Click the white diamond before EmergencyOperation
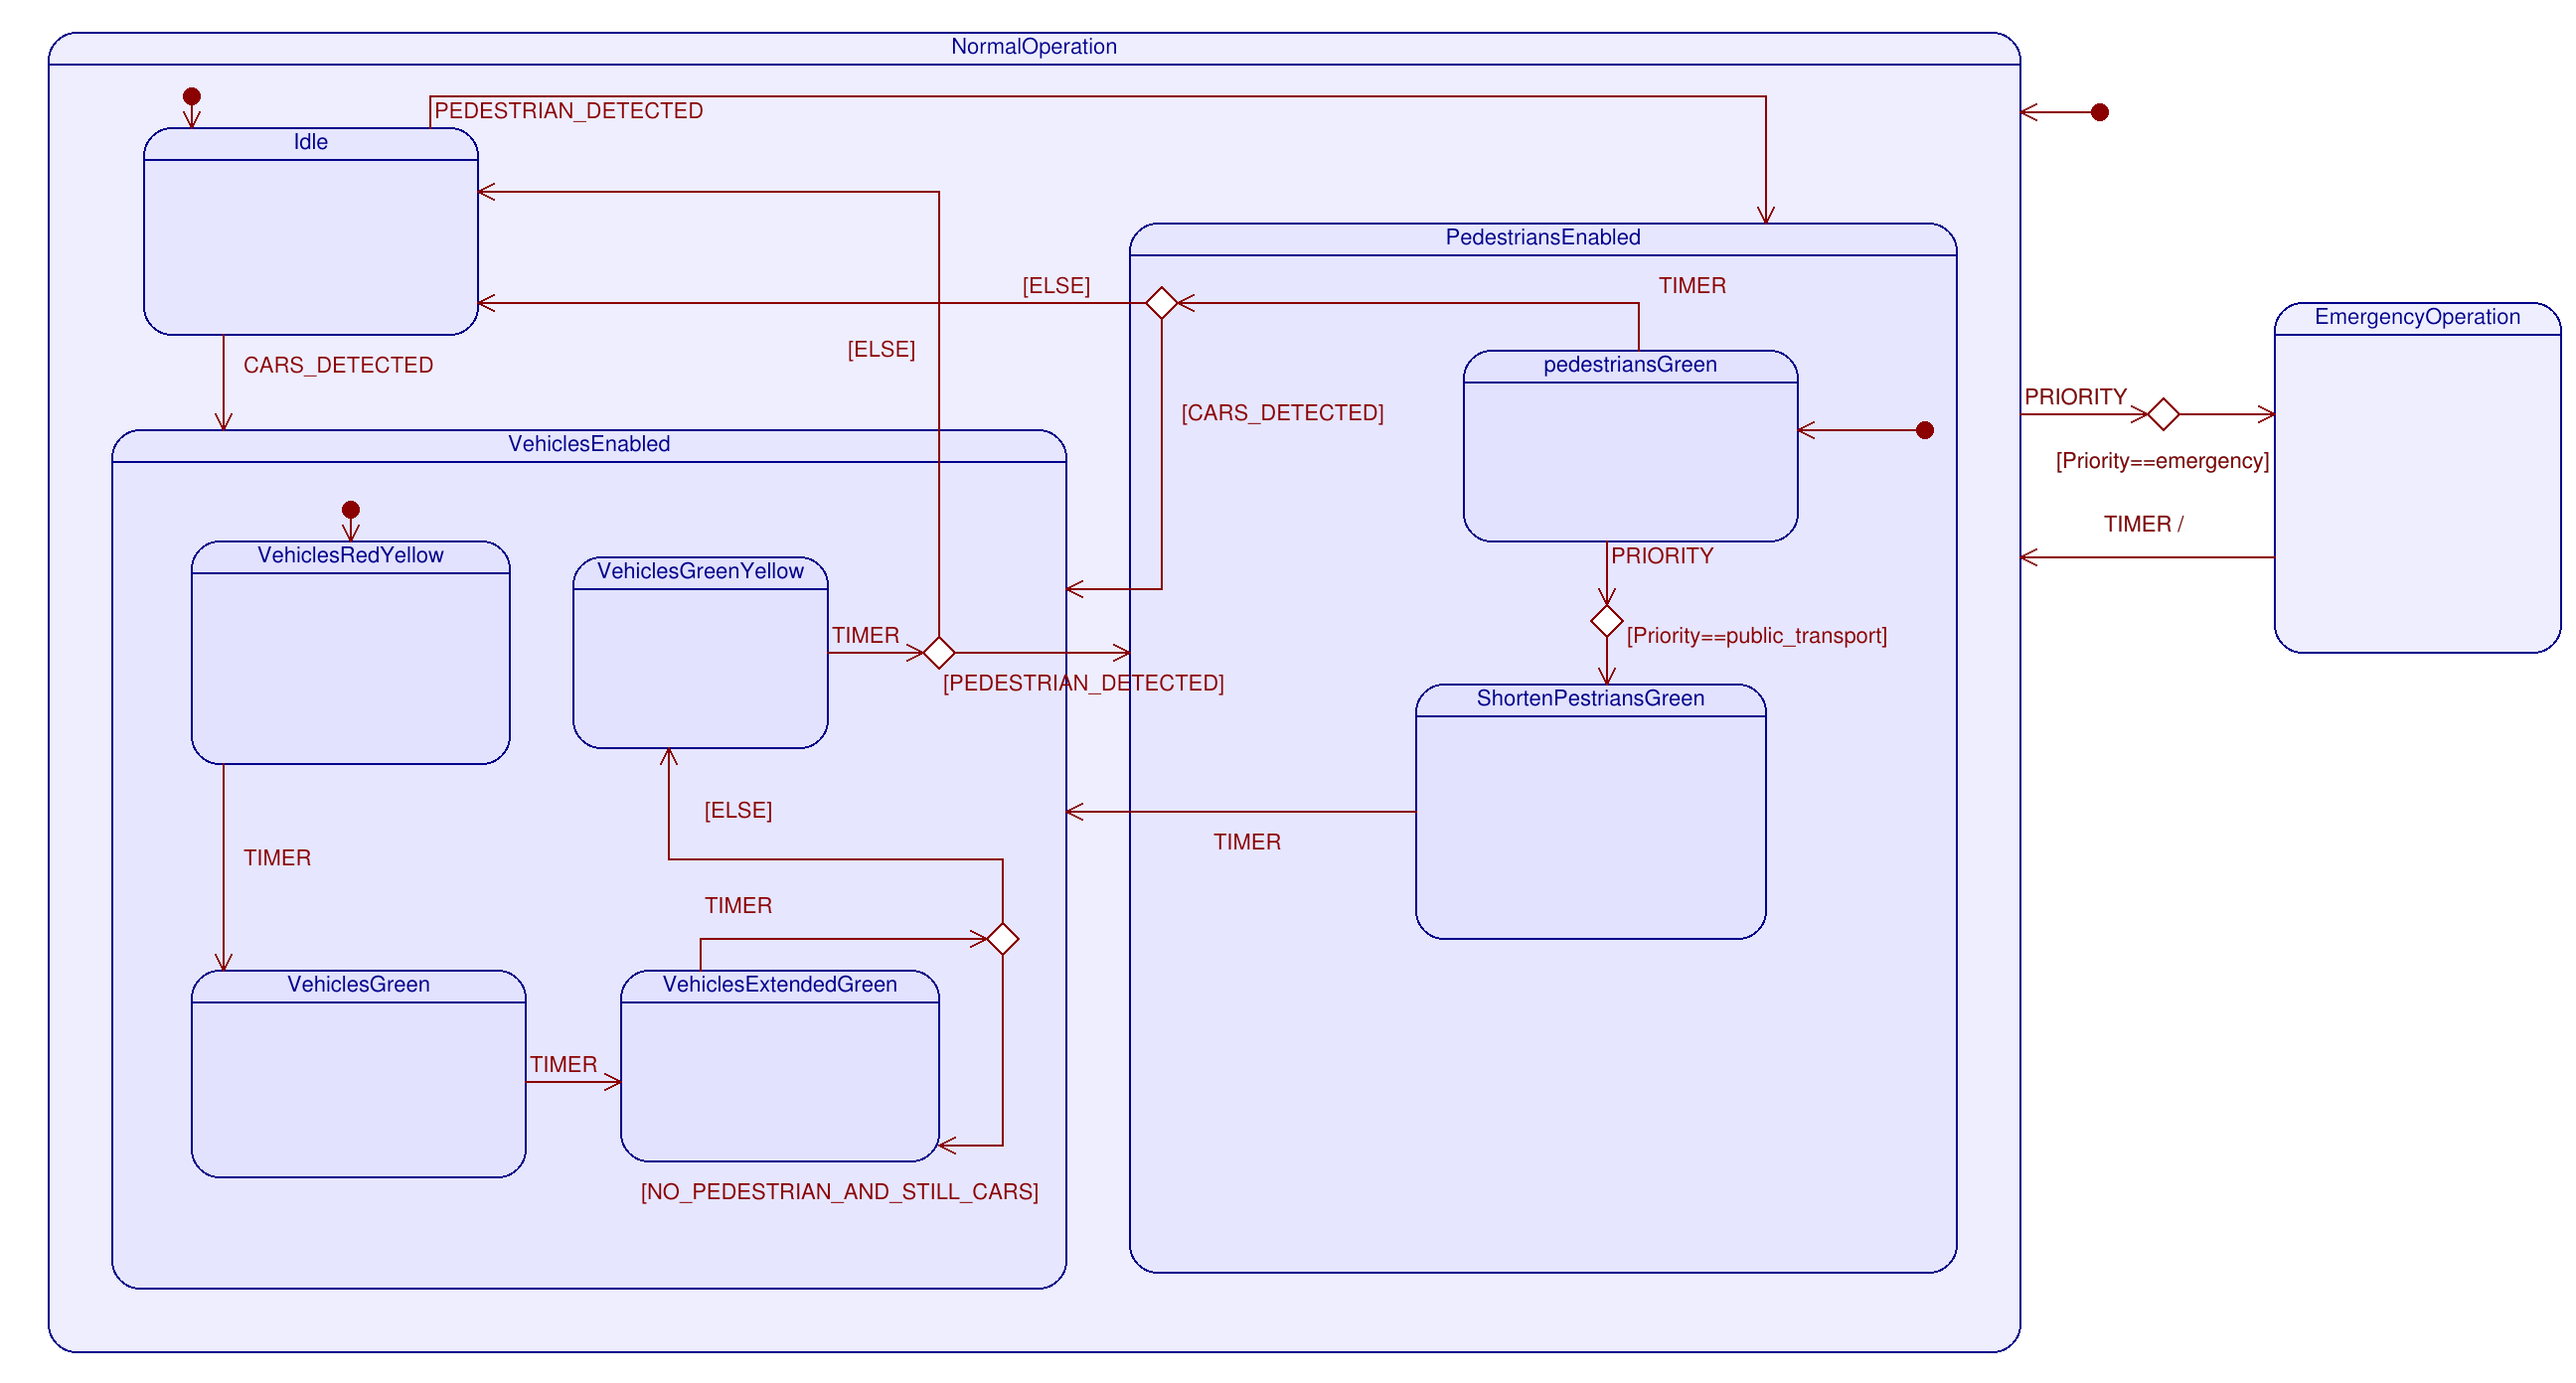2576x1383 pixels. (x=2163, y=414)
